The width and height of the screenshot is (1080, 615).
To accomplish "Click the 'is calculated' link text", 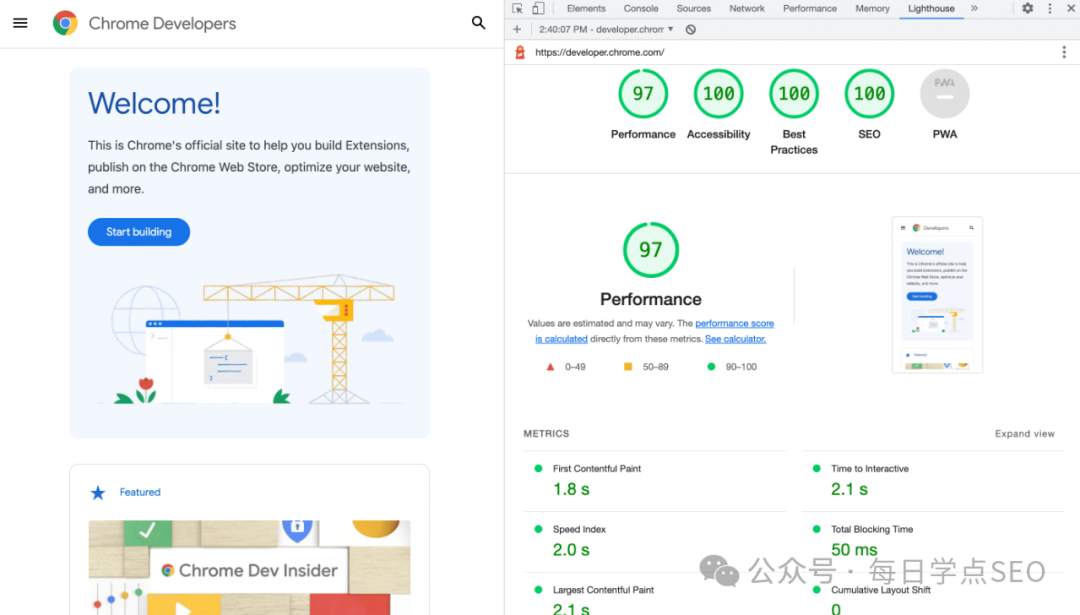I will click(561, 339).
